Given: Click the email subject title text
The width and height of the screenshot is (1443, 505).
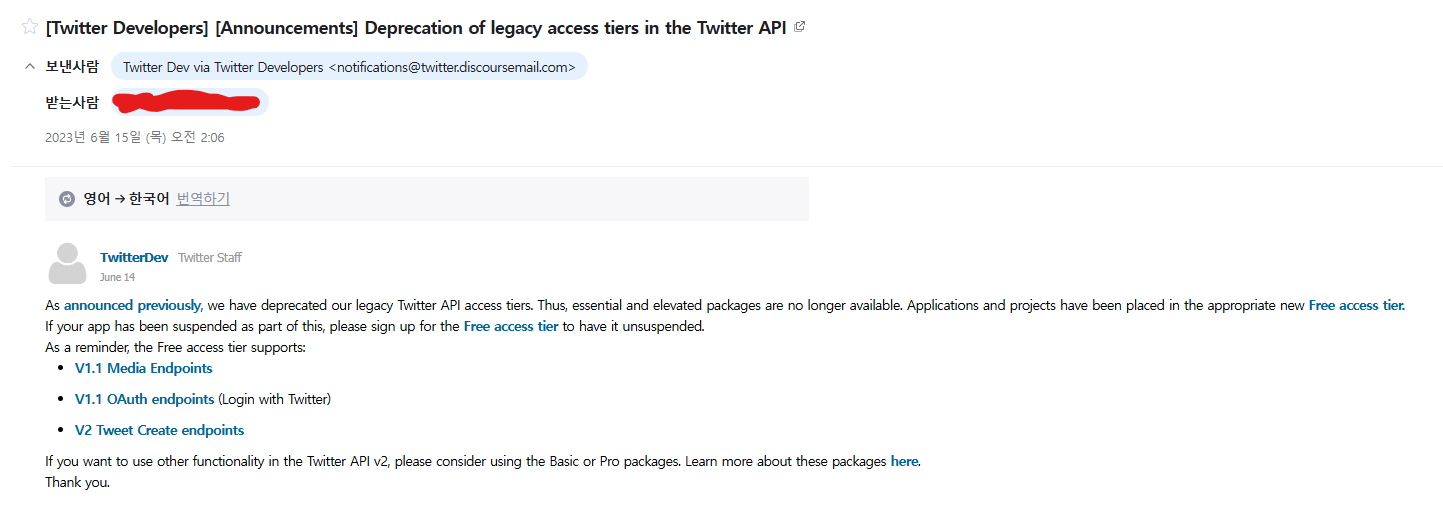Looking at the screenshot, I should [x=416, y=27].
